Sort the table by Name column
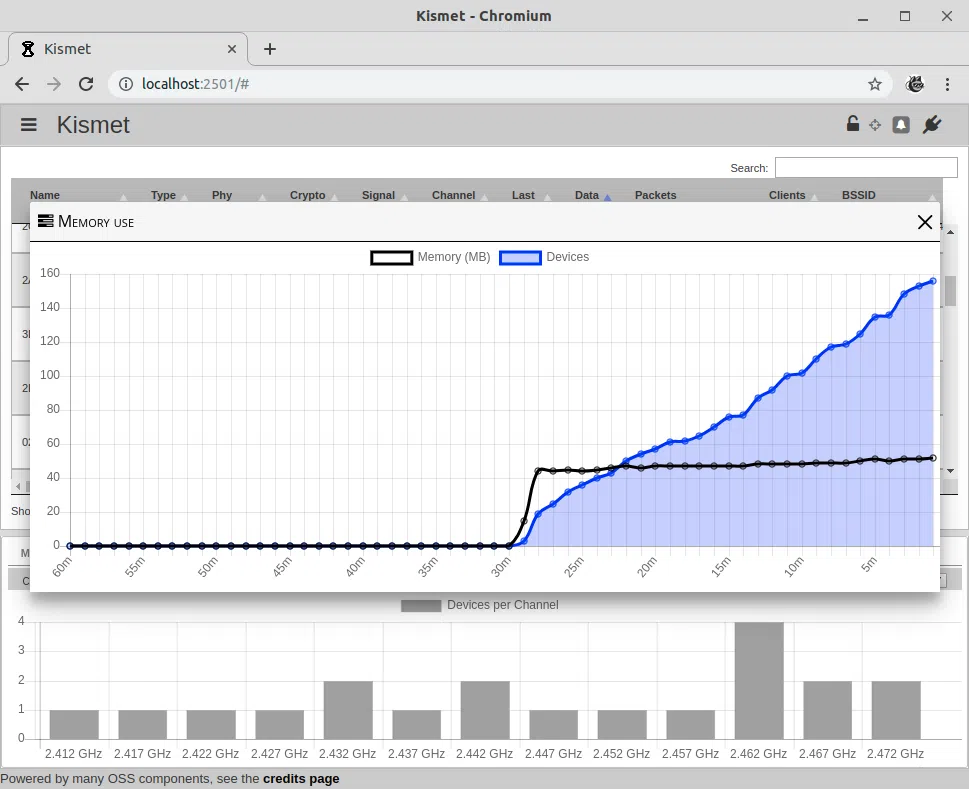969x789 pixels. click(45, 195)
